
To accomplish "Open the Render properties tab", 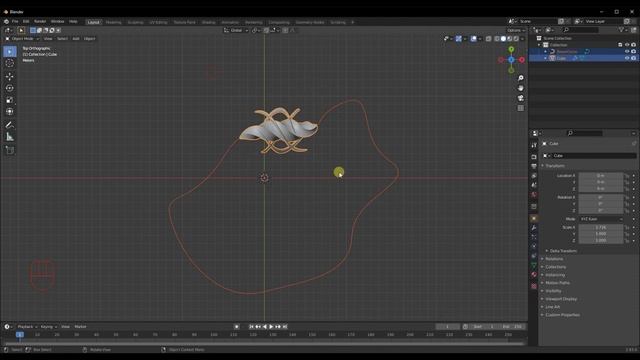I will 534,157.
